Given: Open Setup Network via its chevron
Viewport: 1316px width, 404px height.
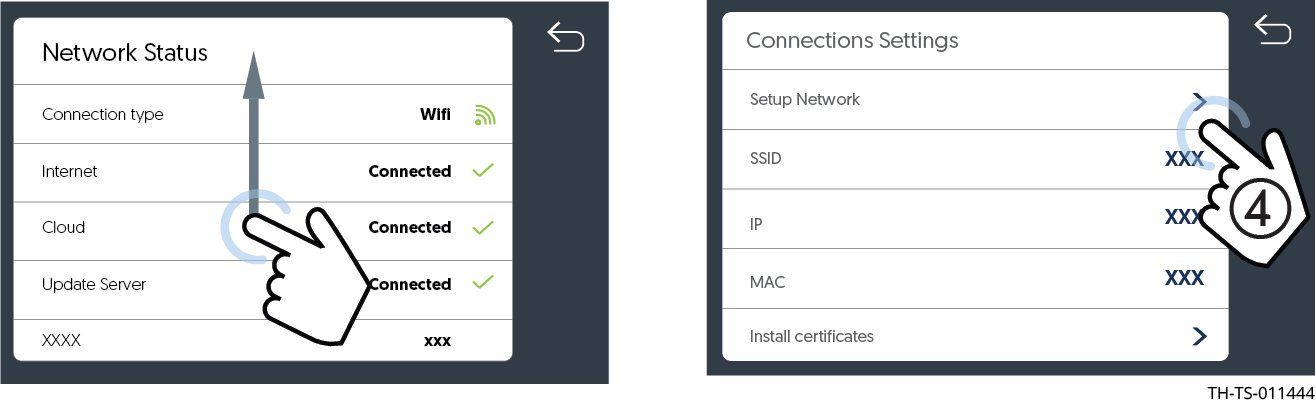Looking at the screenshot, I should click(1199, 99).
